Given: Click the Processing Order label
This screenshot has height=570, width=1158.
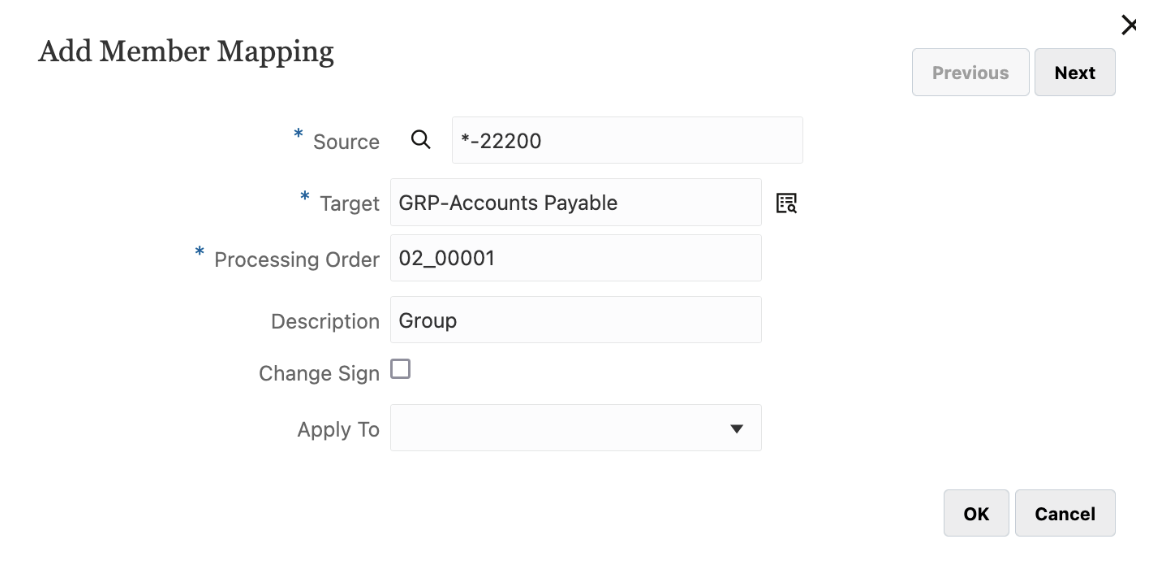Looking at the screenshot, I should 297,260.
